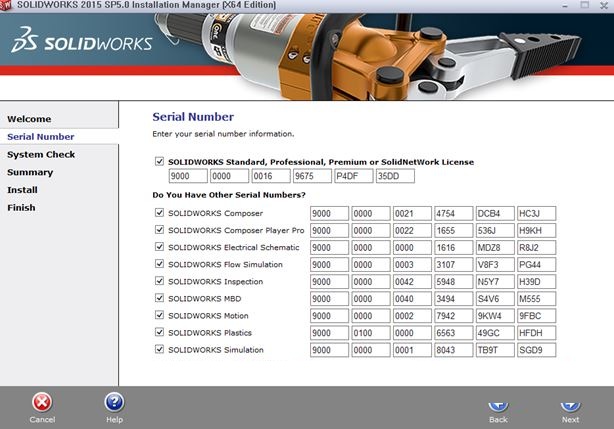Click Inspection field N5Y7

(x=495, y=282)
